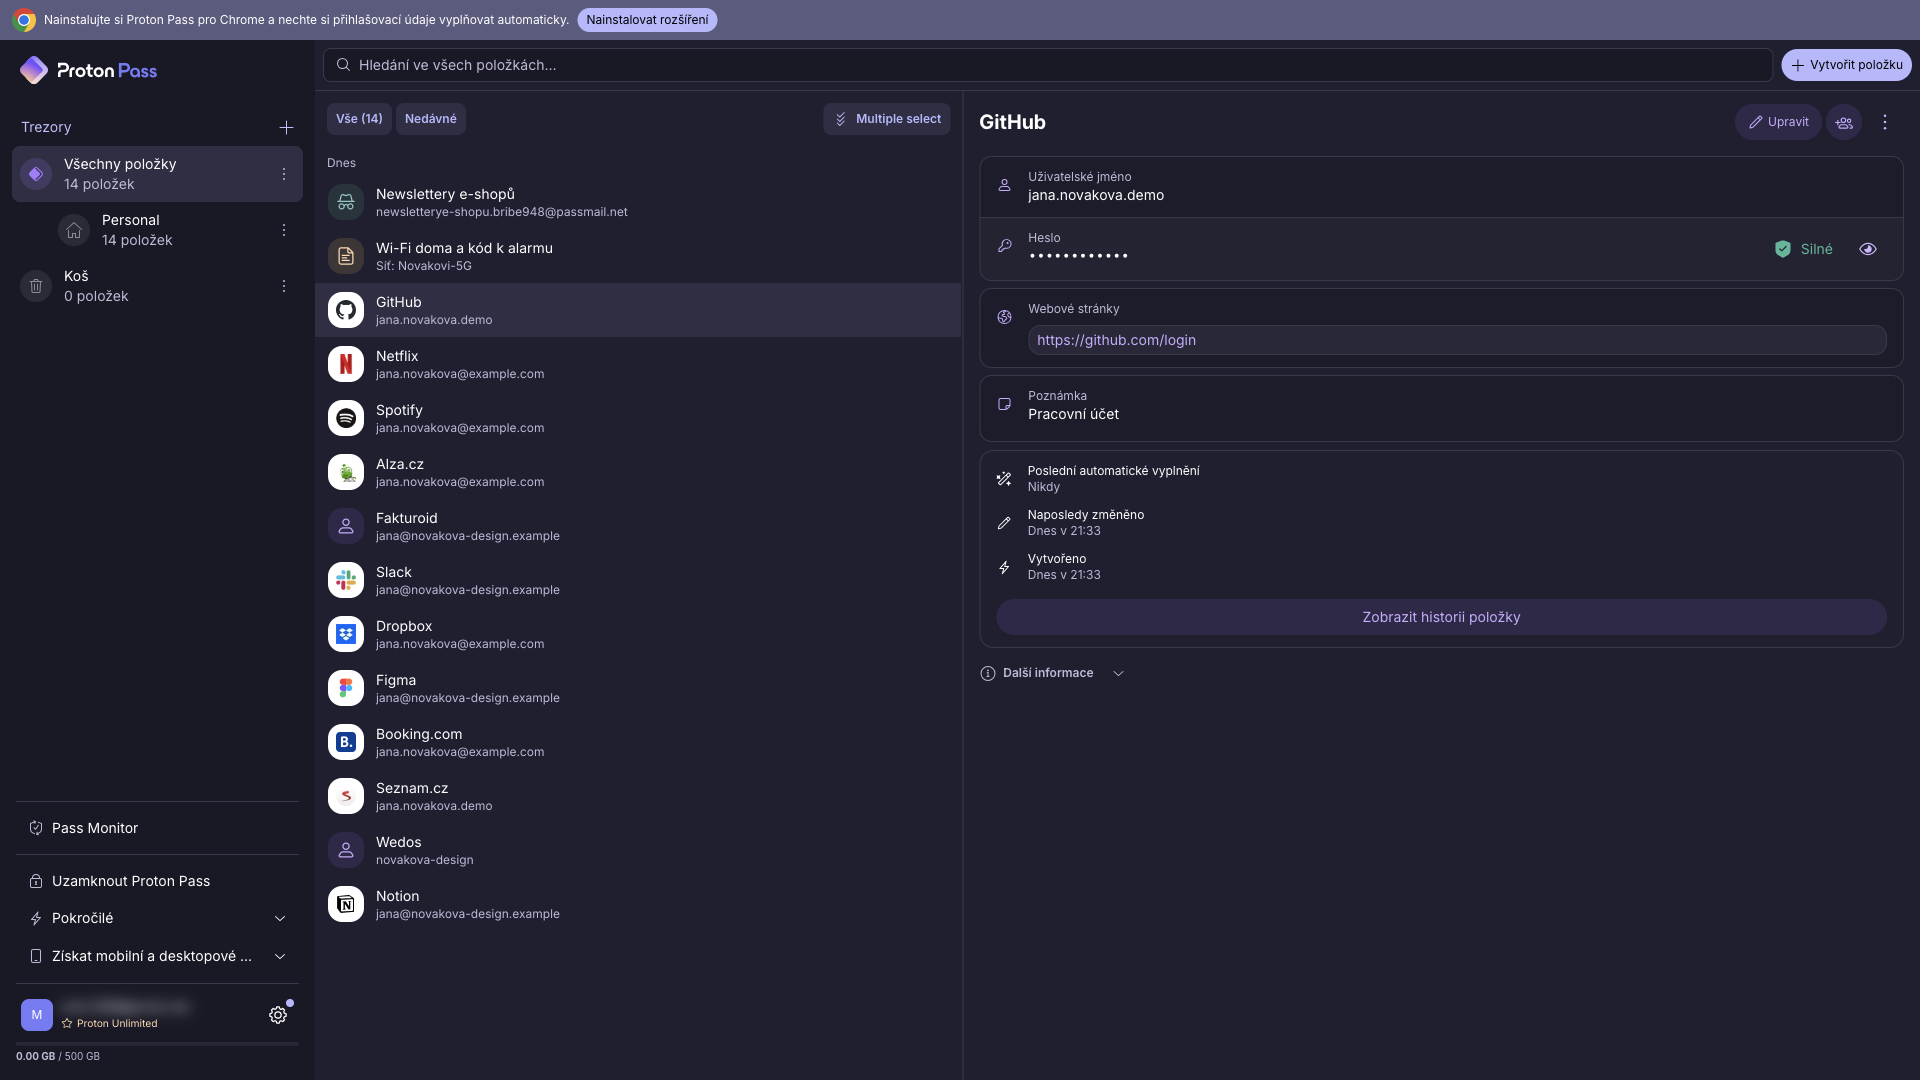The width and height of the screenshot is (1920, 1080).
Task: Click the Figma item icon
Action: coord(346,688)
